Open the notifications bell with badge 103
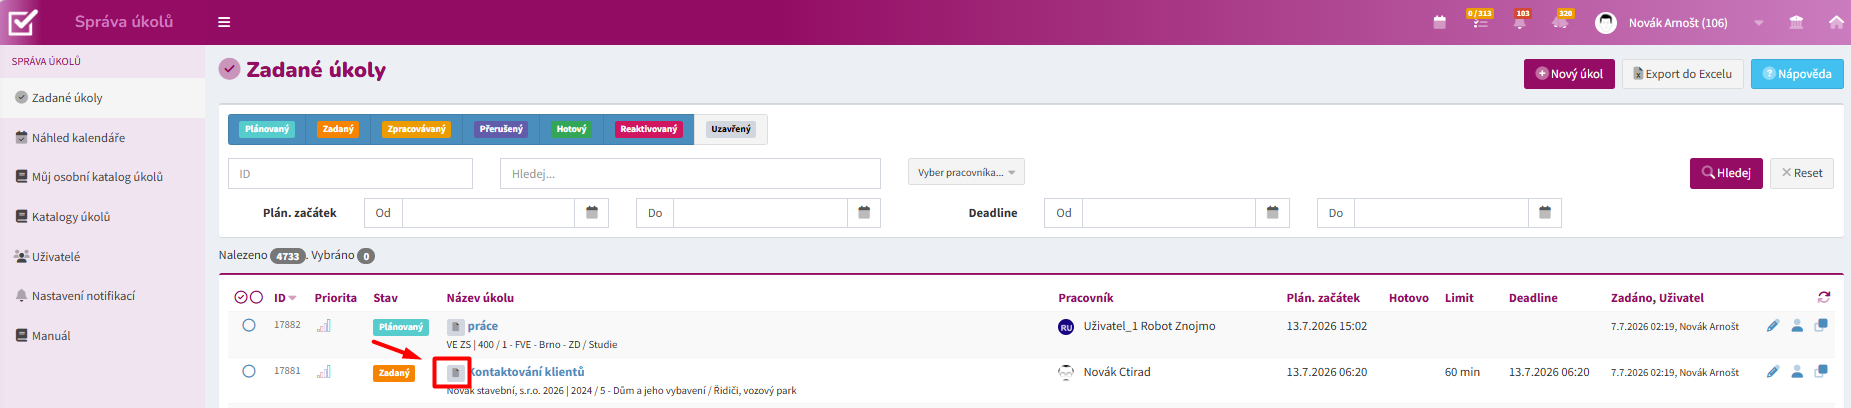This screenshot has width=1851, height=408. click(x=1520, y=21)
